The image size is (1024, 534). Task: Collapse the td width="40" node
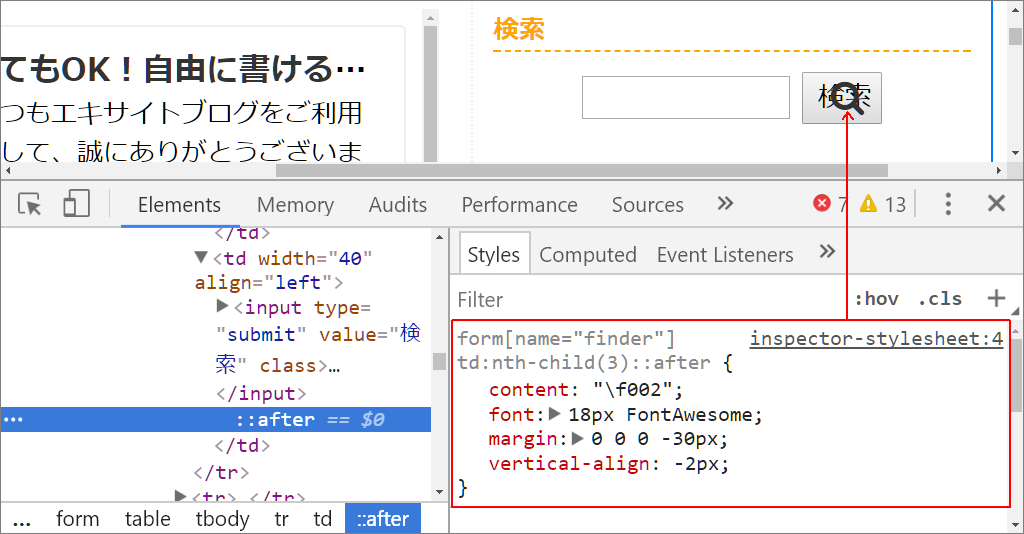pos(201,257)
